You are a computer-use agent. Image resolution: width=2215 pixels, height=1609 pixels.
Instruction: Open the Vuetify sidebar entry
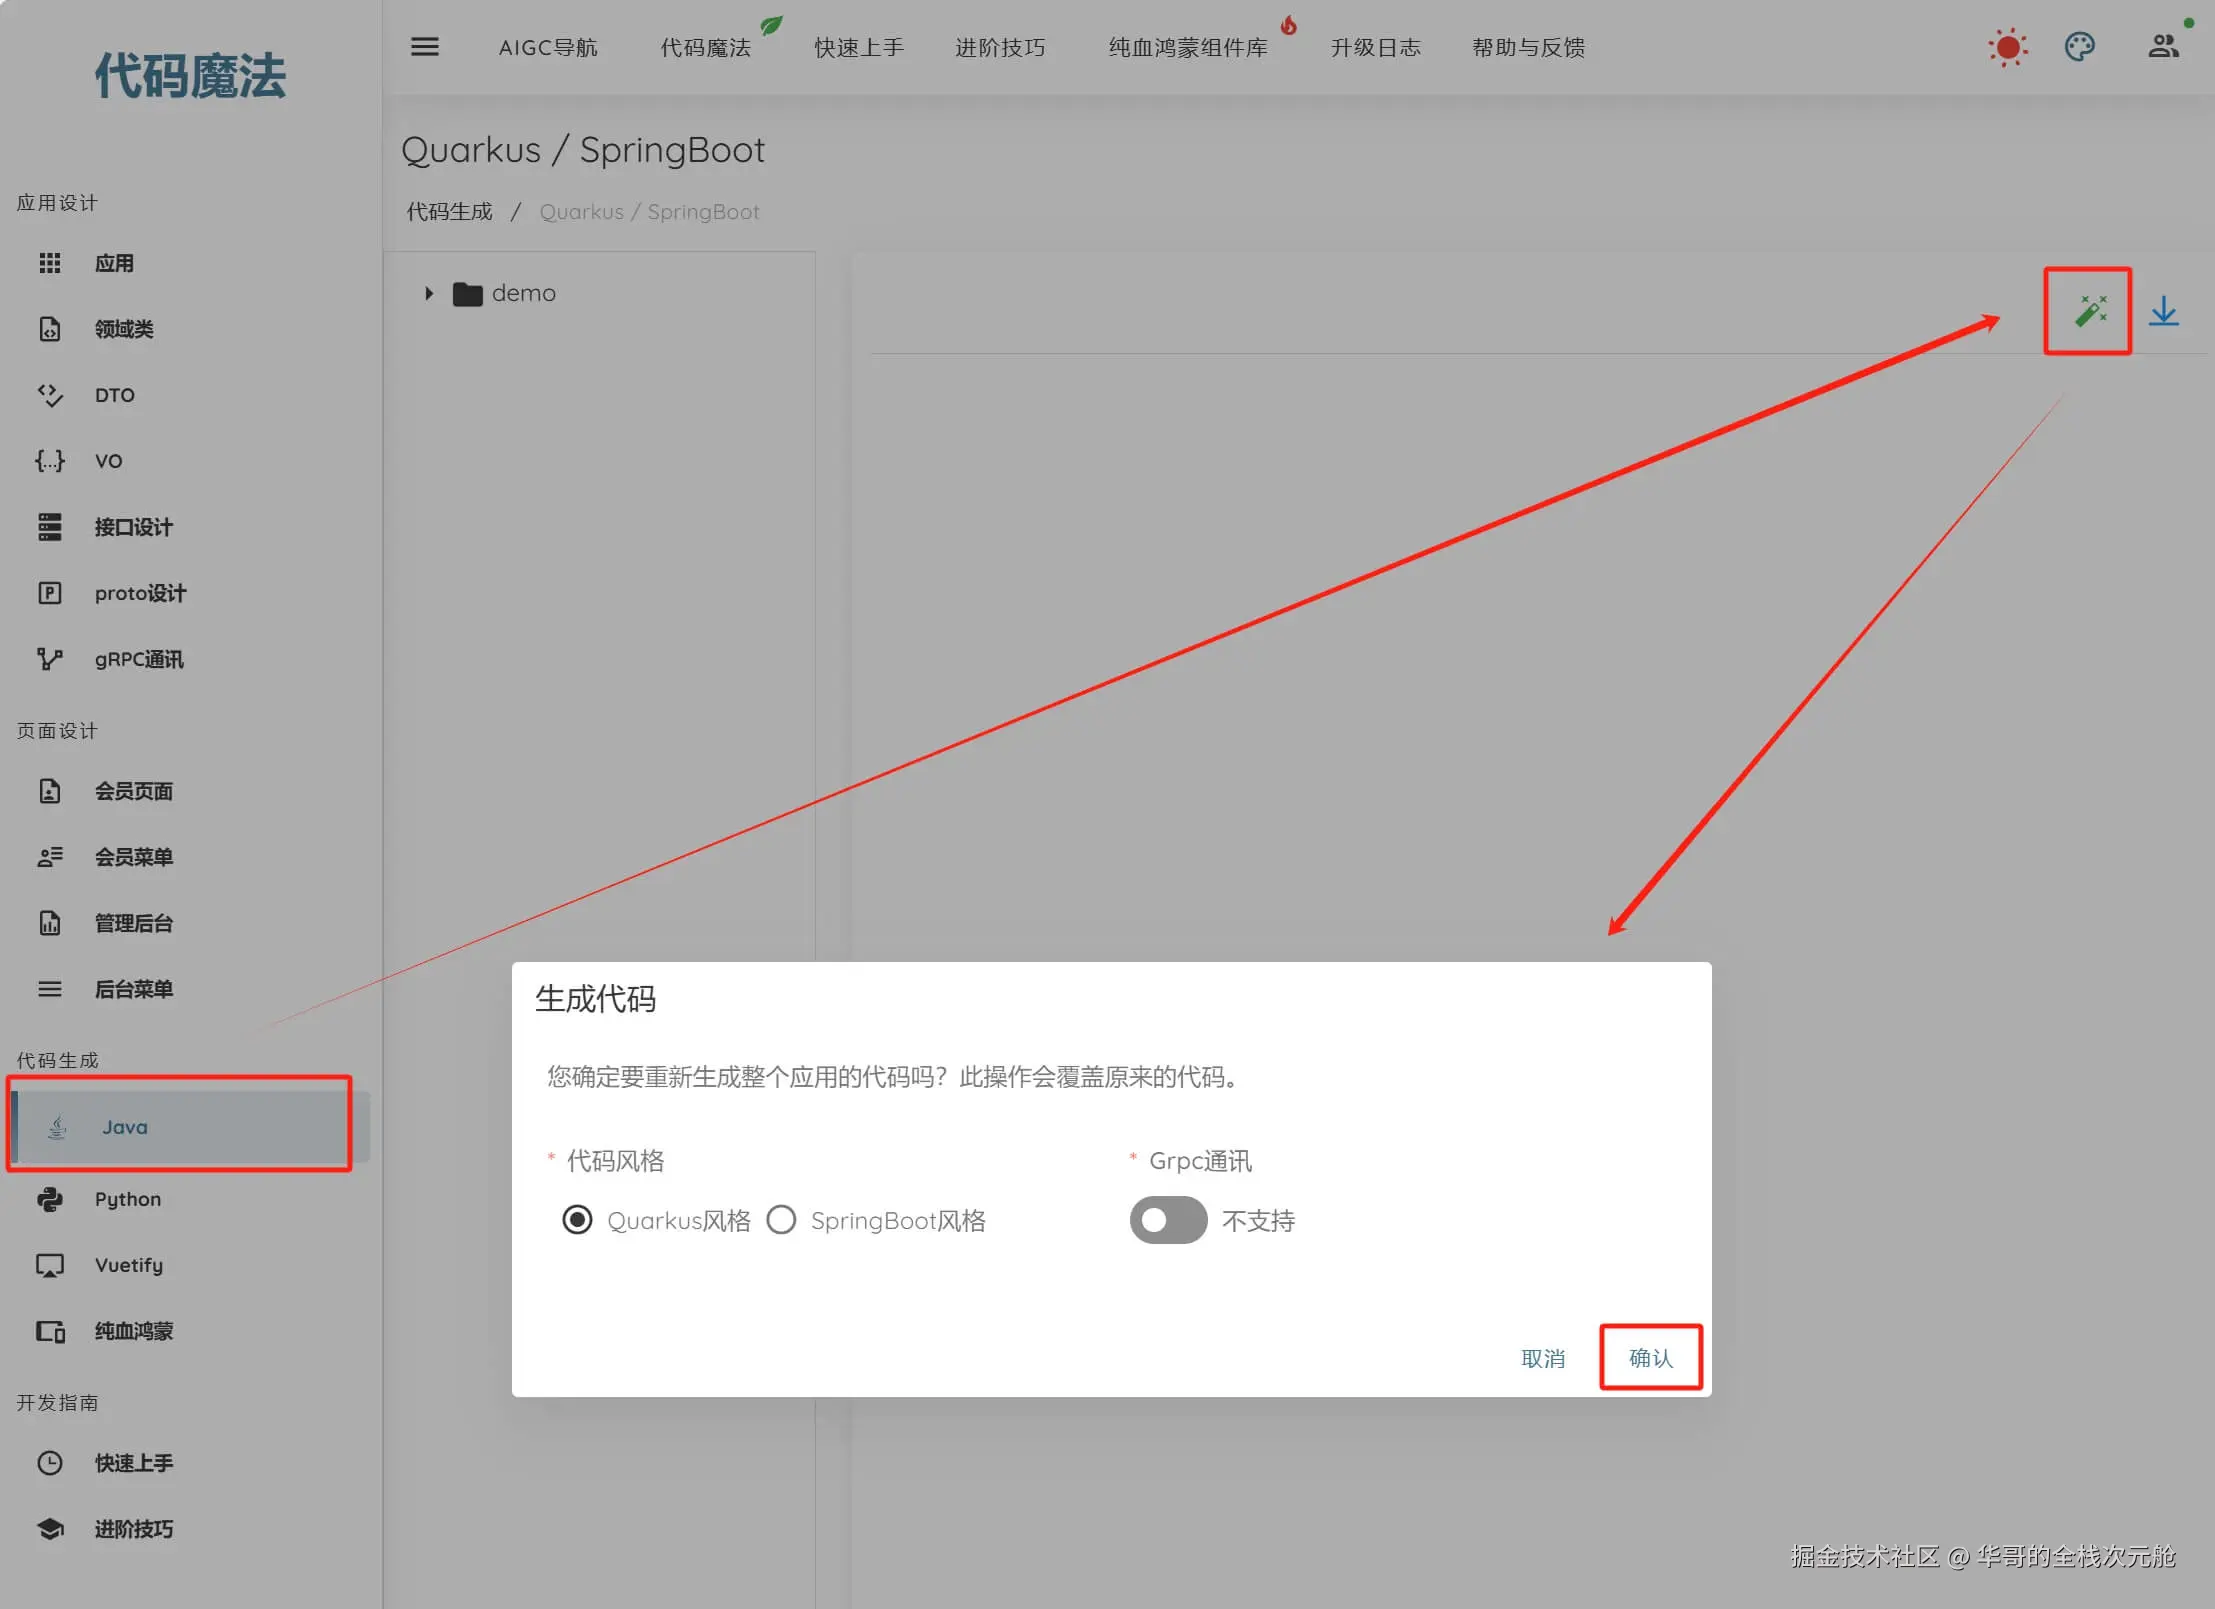[x=128, y=1265]
